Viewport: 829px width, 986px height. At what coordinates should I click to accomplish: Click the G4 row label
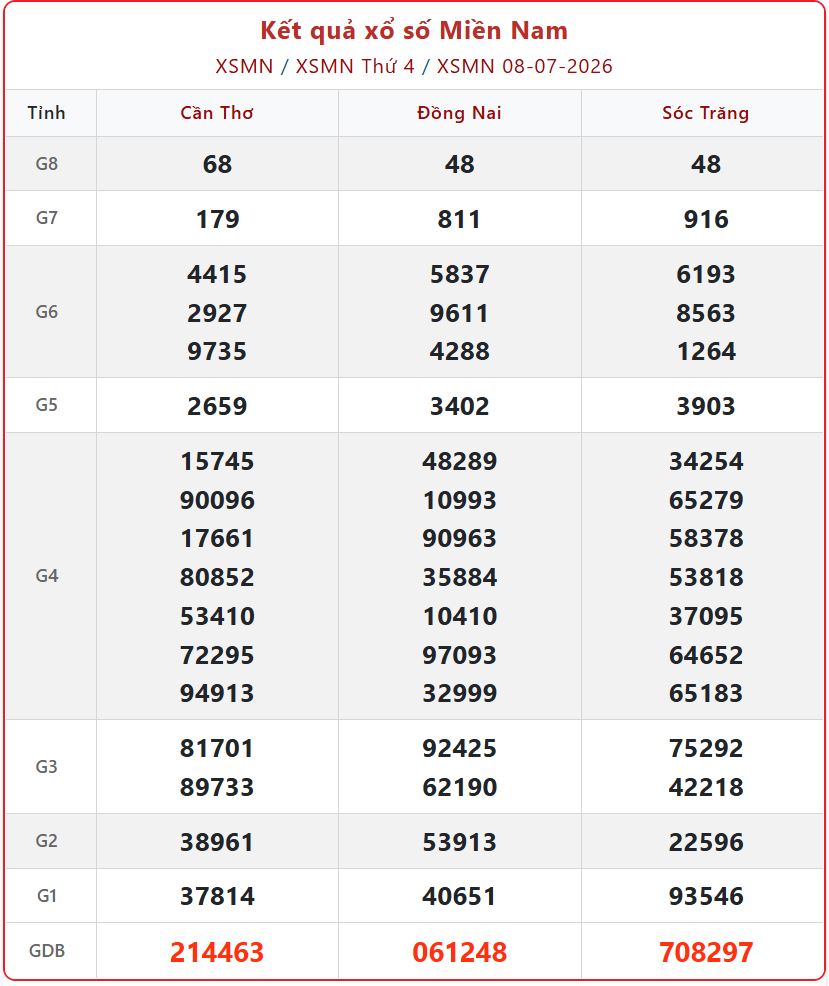click(47, 576)
